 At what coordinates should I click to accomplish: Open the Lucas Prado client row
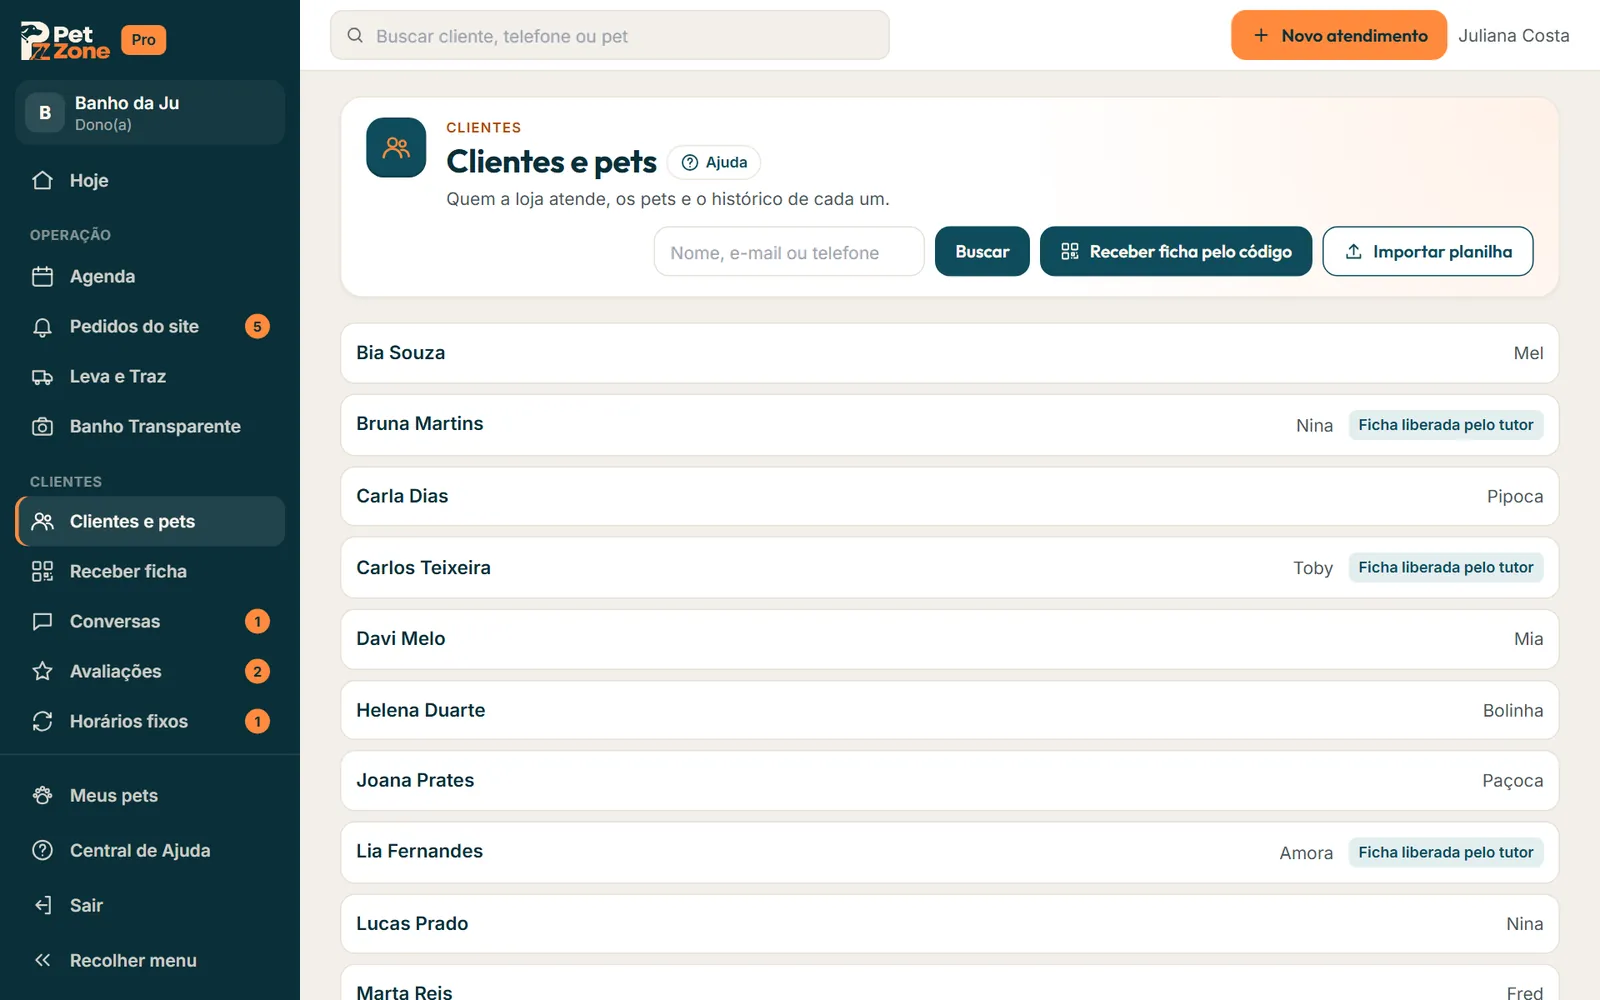[x=950, y=924]
